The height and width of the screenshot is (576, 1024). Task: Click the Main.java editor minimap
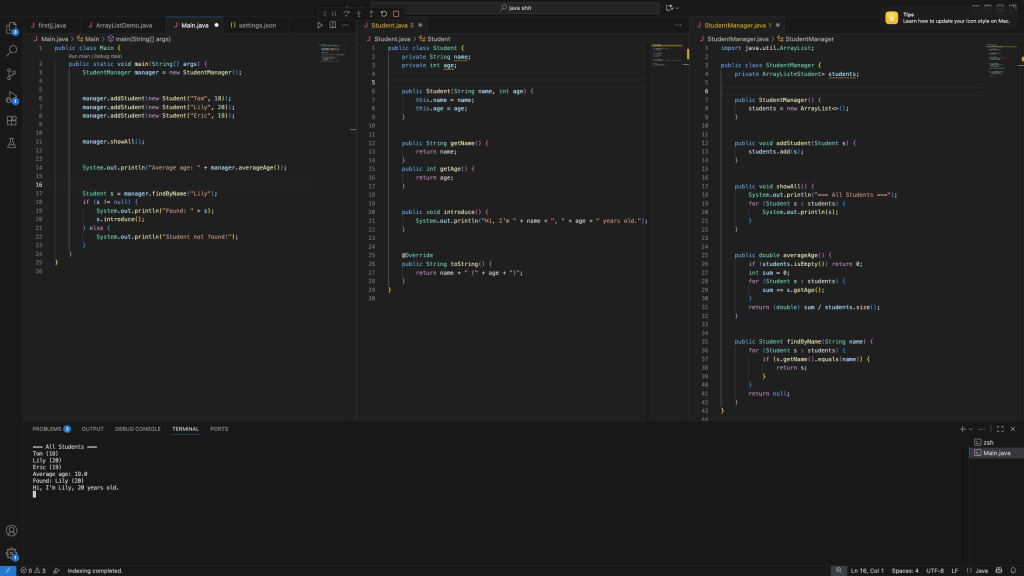click(332, 53)
